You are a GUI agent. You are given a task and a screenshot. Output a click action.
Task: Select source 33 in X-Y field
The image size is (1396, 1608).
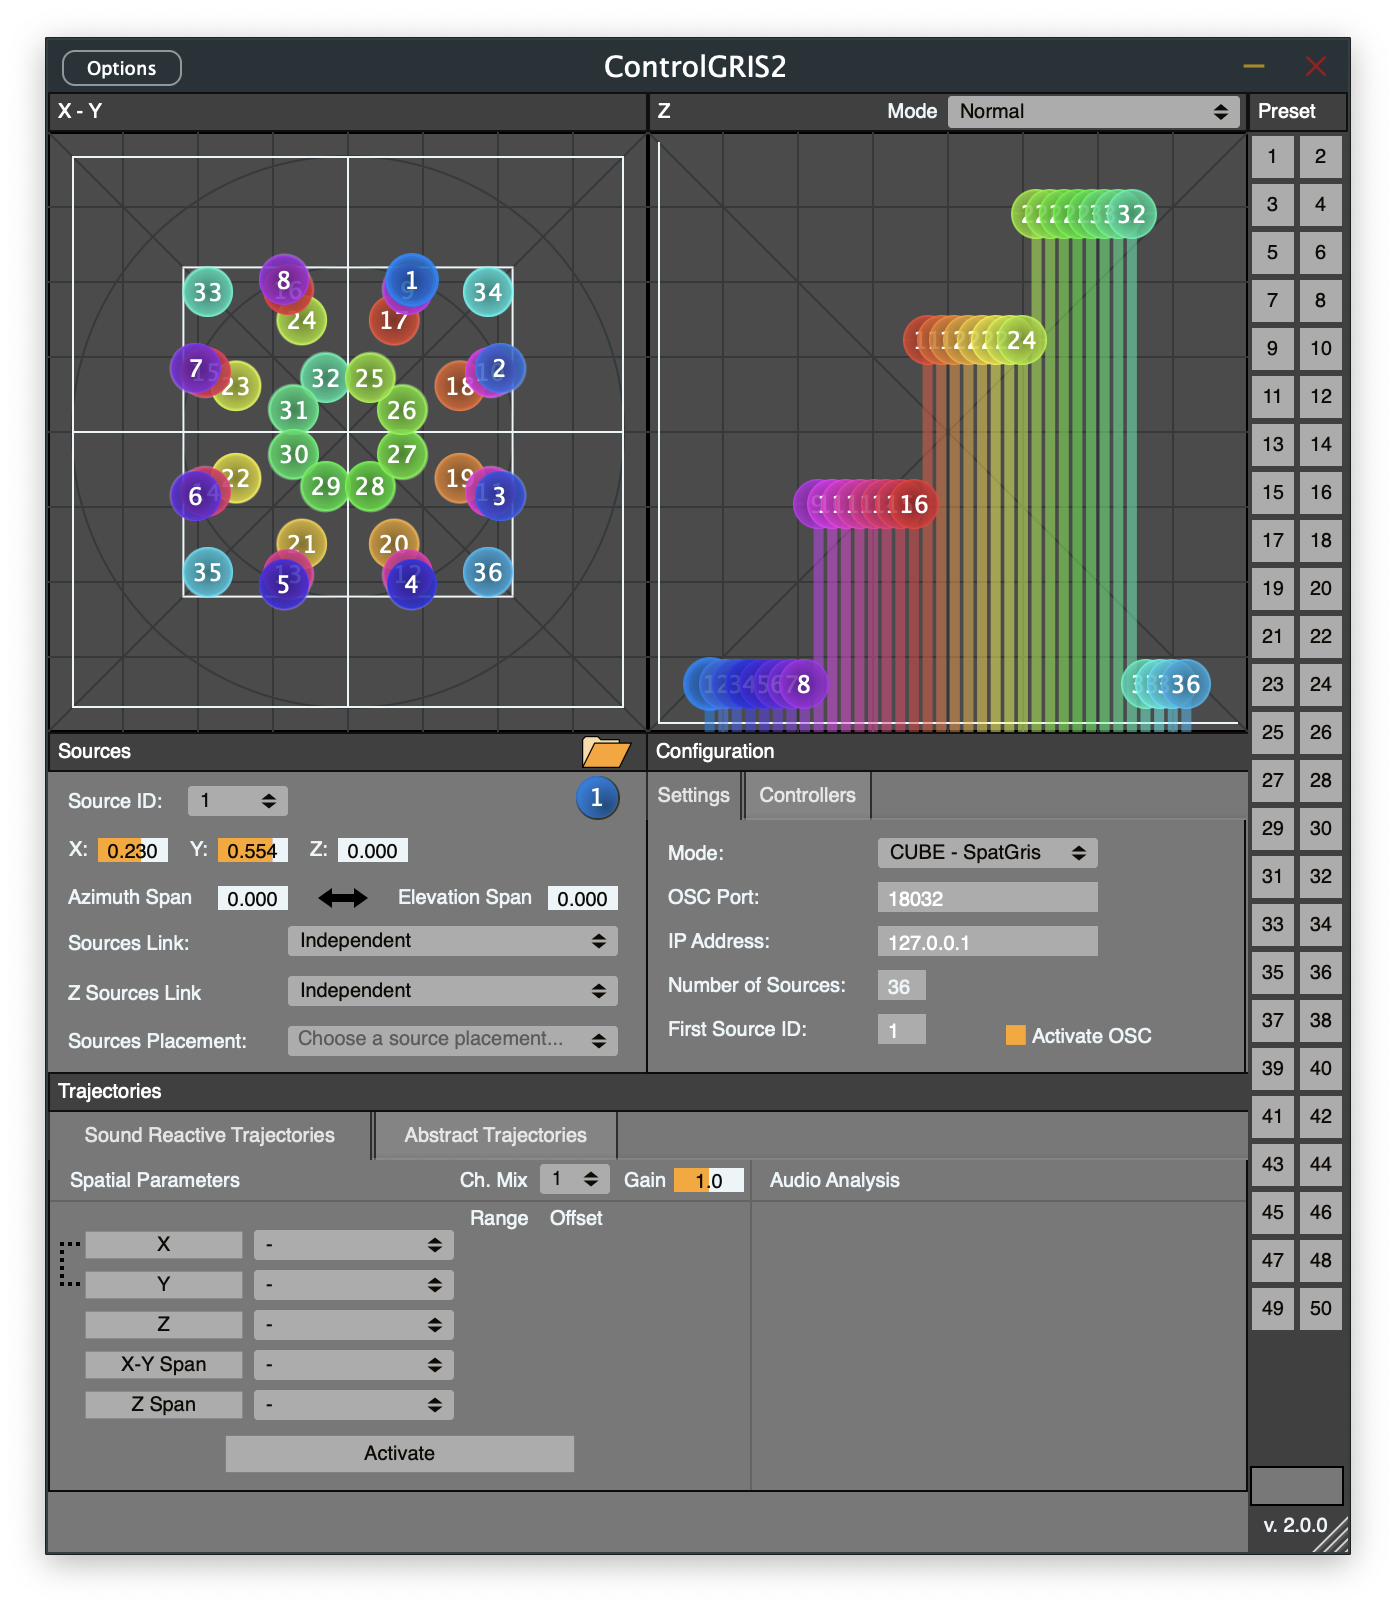[x=207, y=292]
